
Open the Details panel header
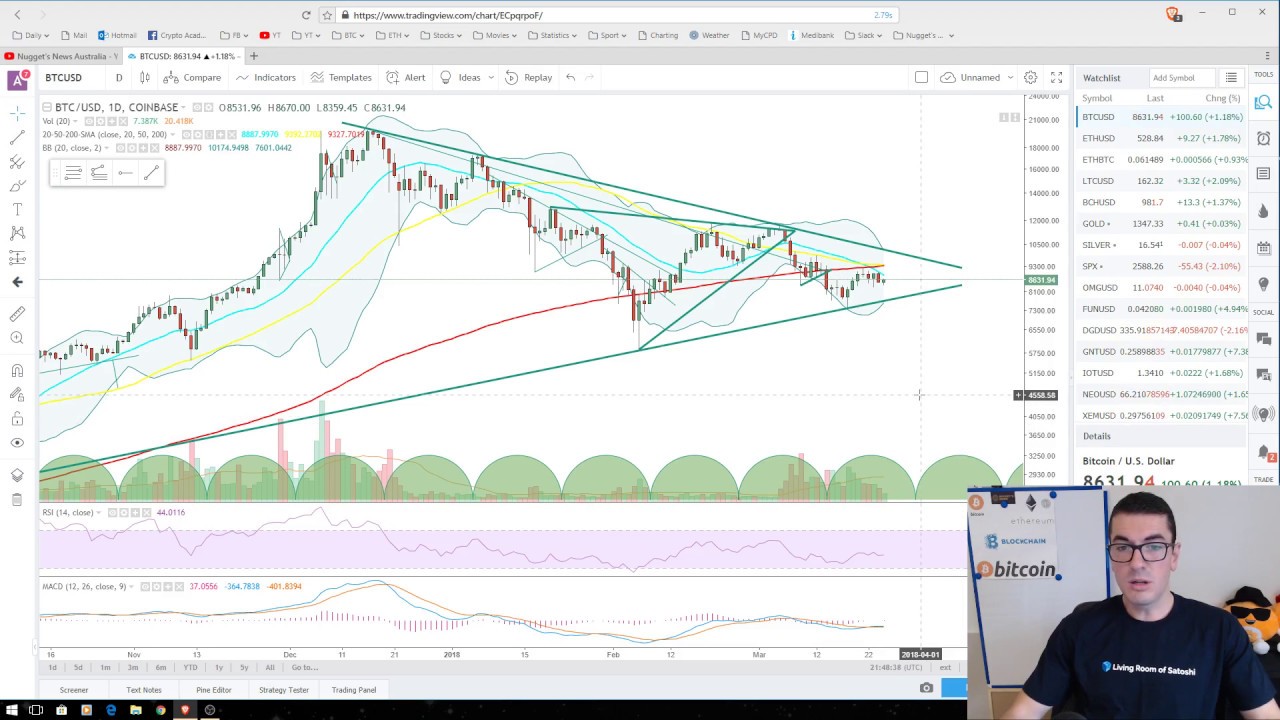(x=1162, y=436)
